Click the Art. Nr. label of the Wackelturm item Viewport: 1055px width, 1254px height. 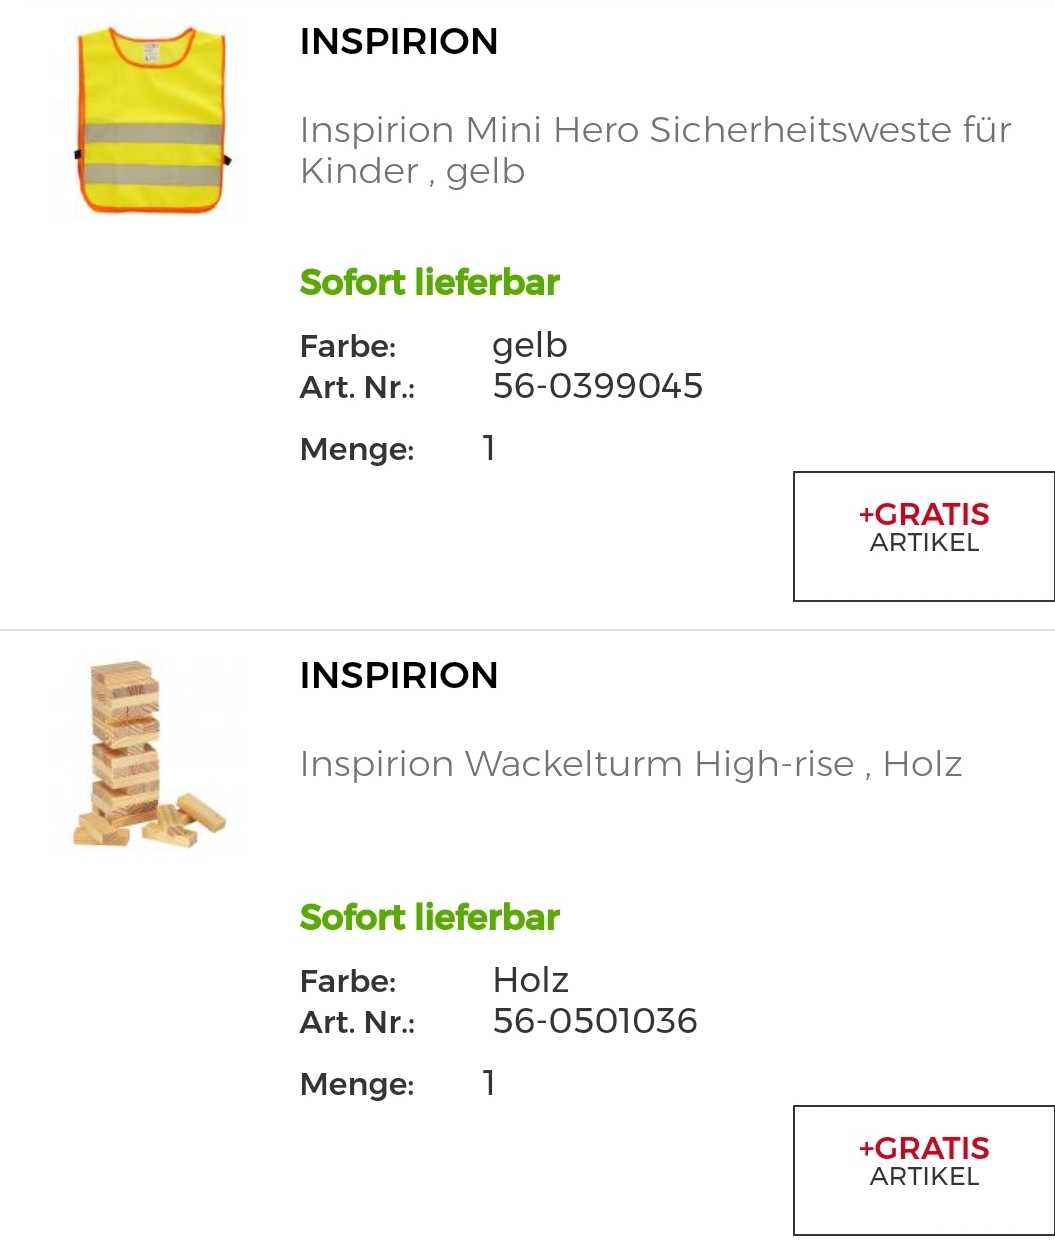(x=358, y=1022)
